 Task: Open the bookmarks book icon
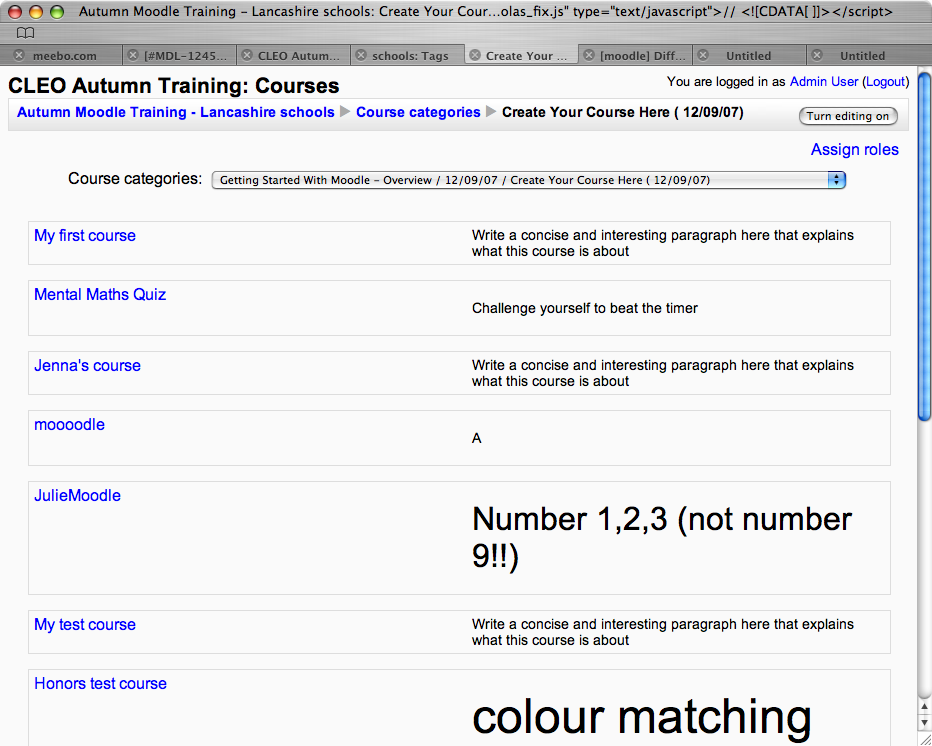pyautogui.click(x=25, y=33)
